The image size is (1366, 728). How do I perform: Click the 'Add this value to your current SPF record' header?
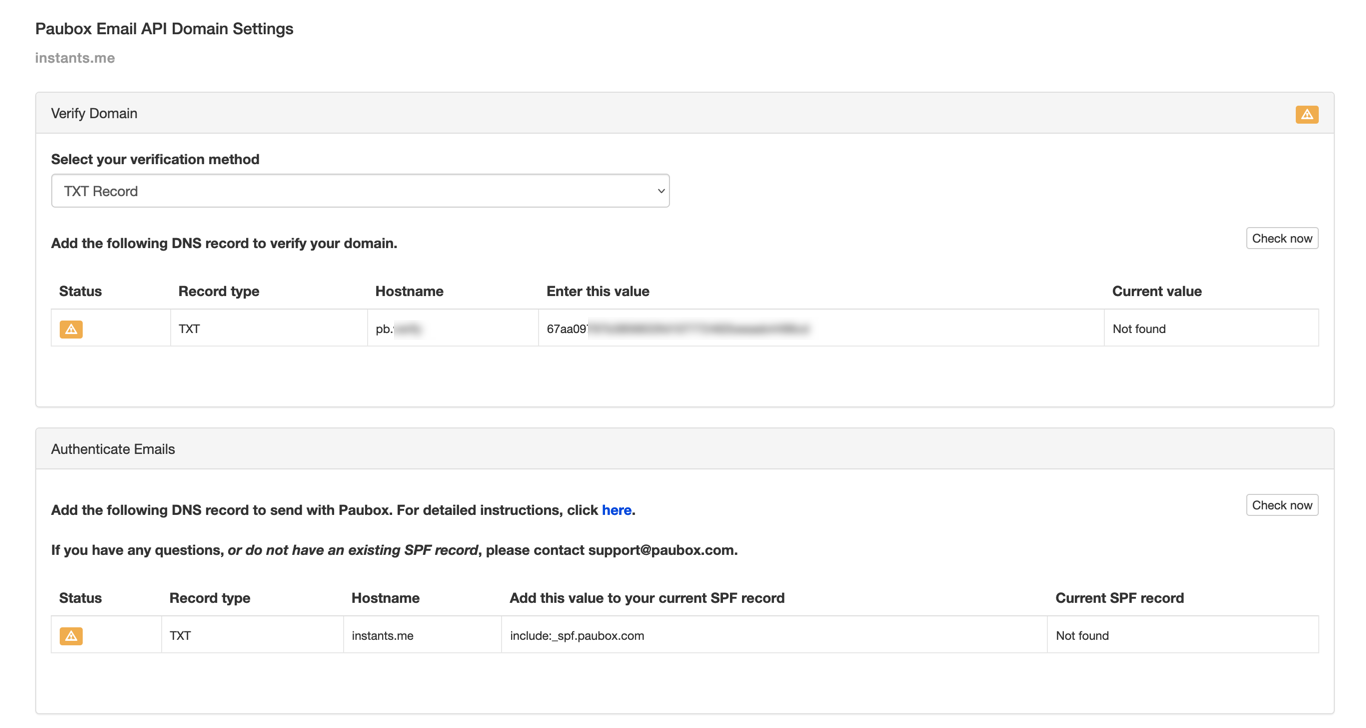[x=647, y=598]
